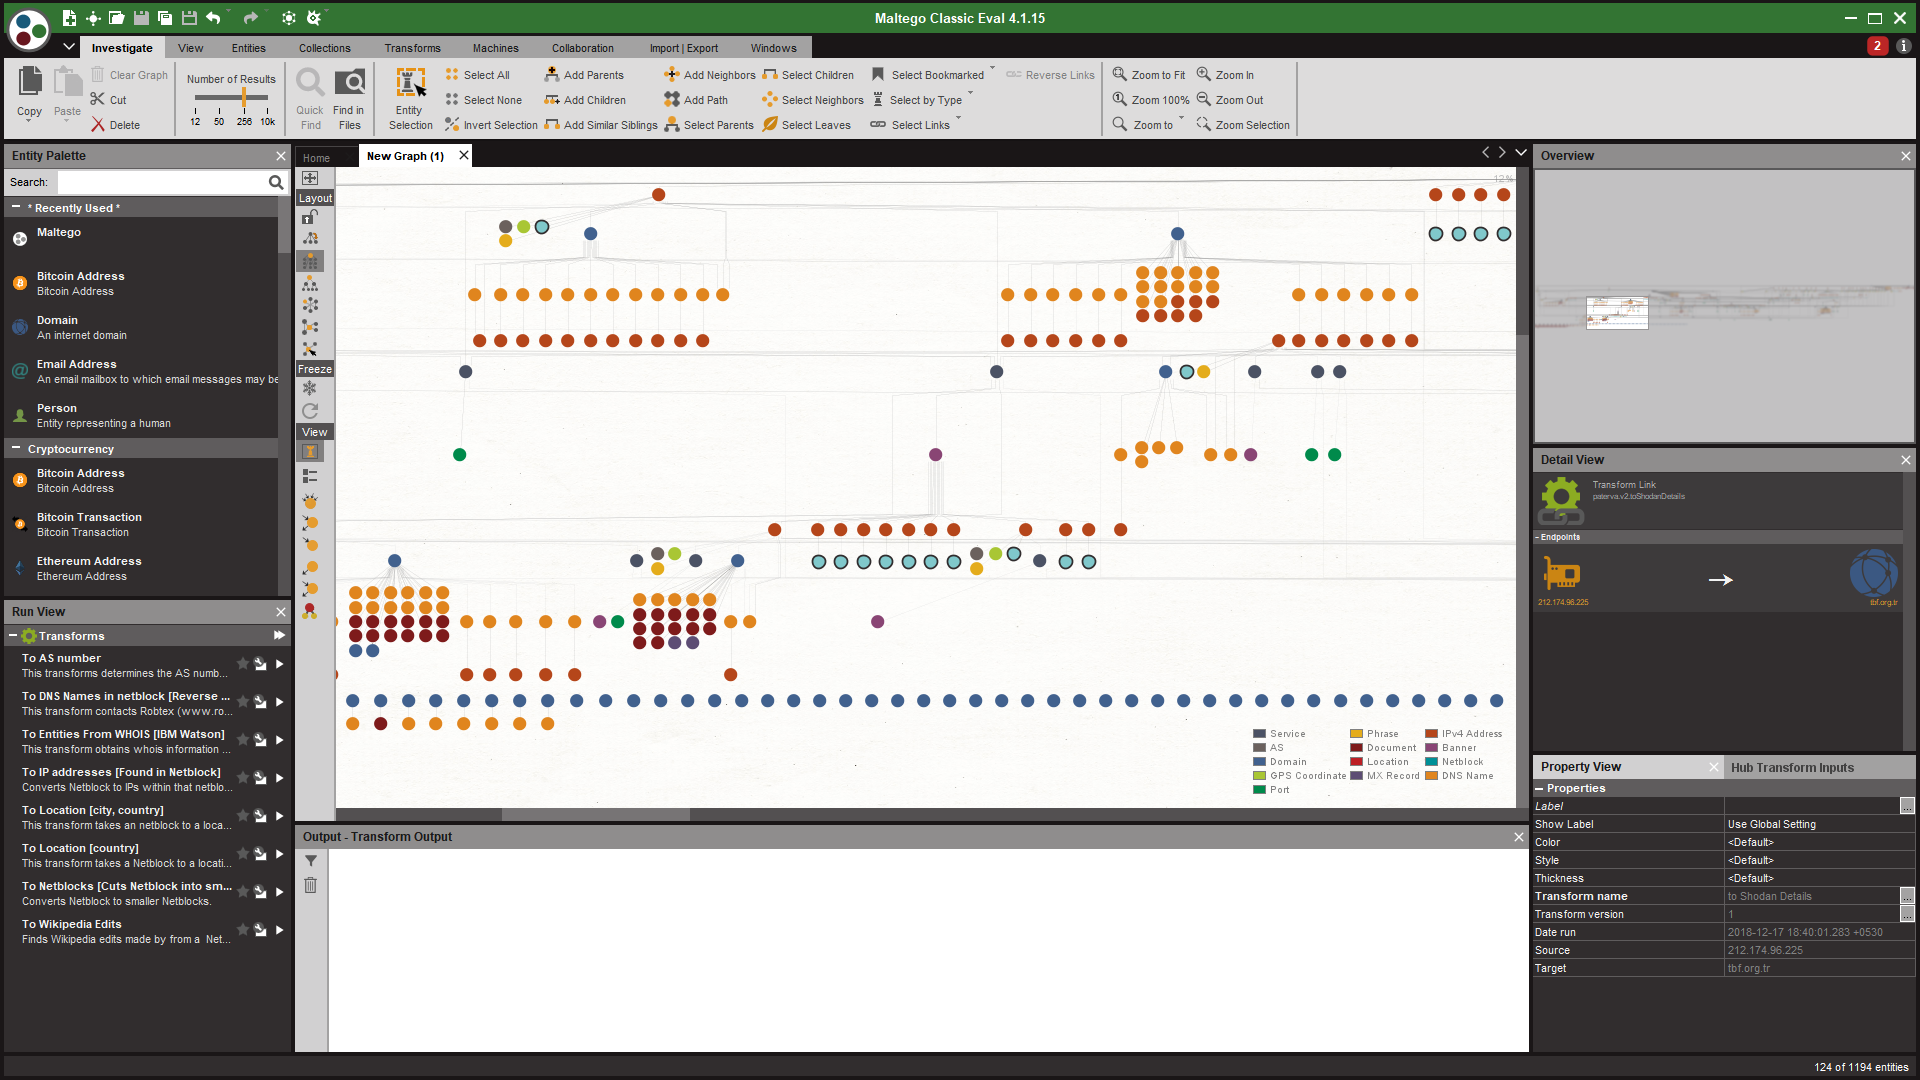This screenshot has width=1920, height=1080.
Task: Open the View ribbon tab
Action: click(x=190, y=48)
